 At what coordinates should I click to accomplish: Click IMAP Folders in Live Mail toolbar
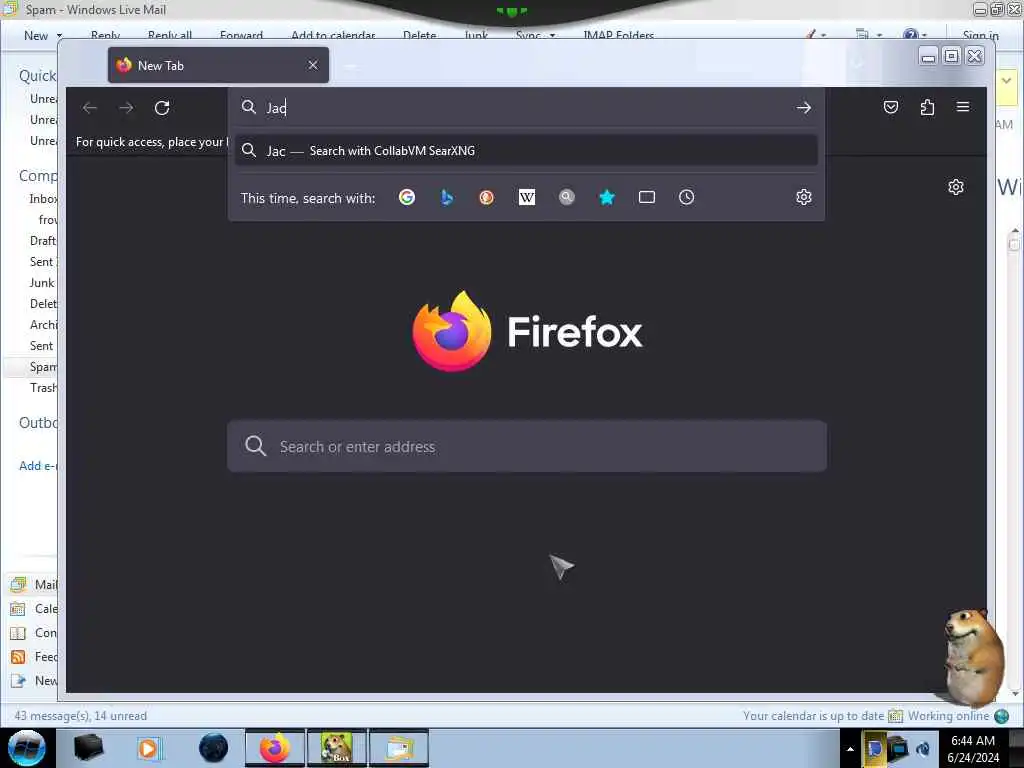coord(618,36)
